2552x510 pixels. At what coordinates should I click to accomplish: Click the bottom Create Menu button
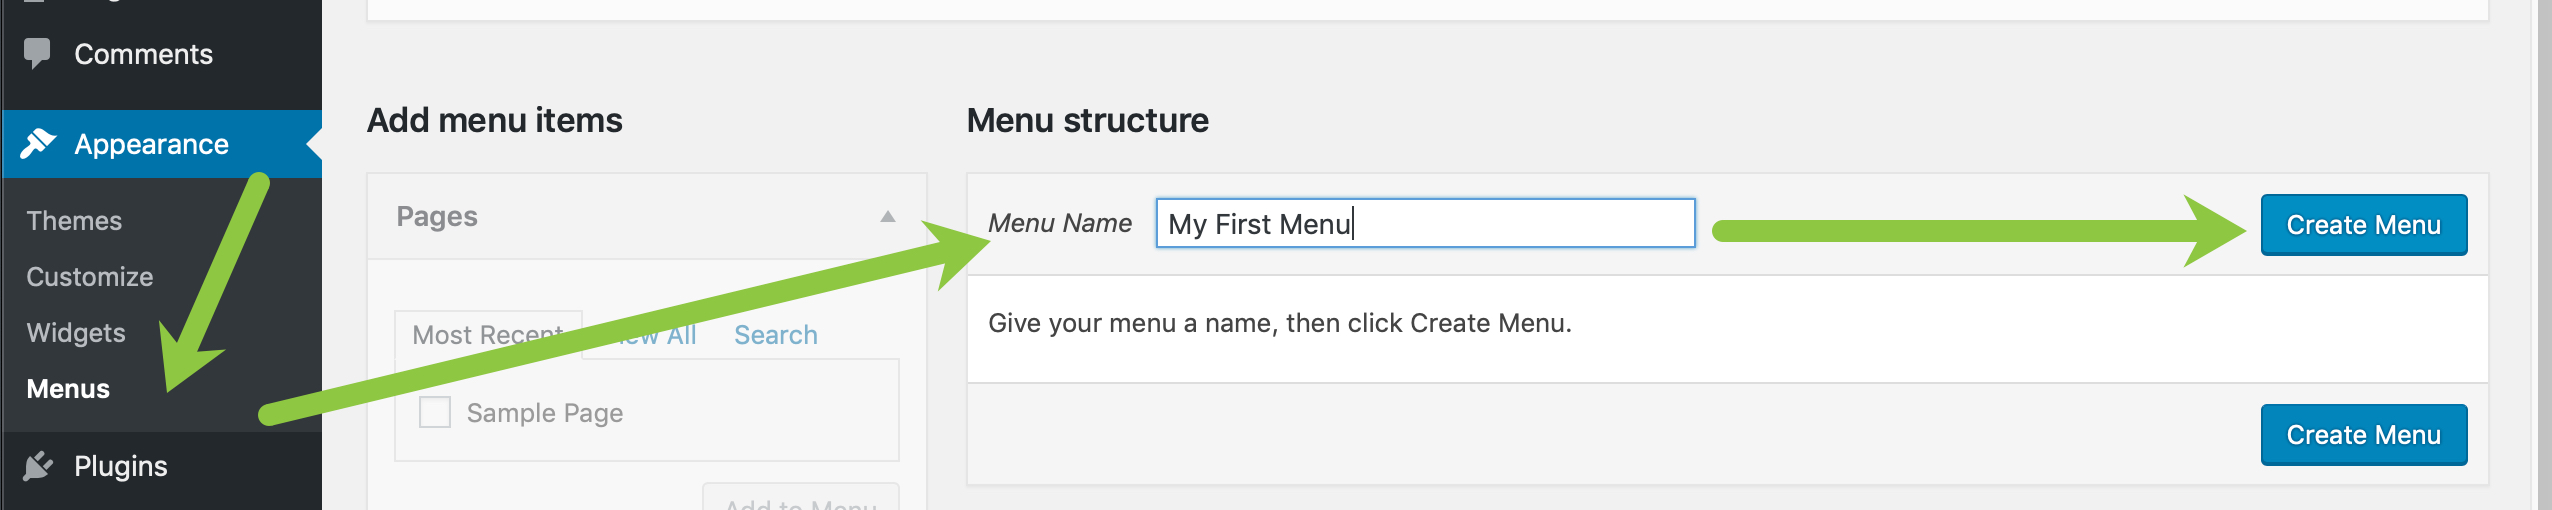(x=2364, y=435)
